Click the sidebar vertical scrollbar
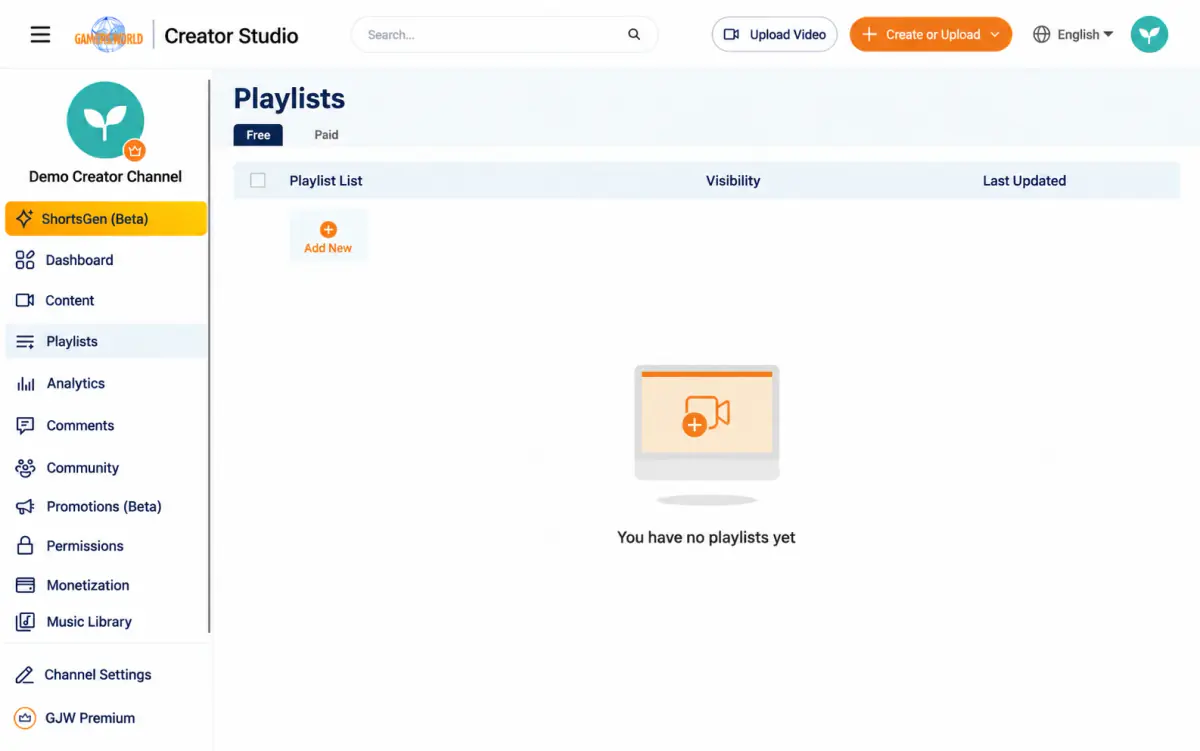1200x751 pixels. pos(209,356)
